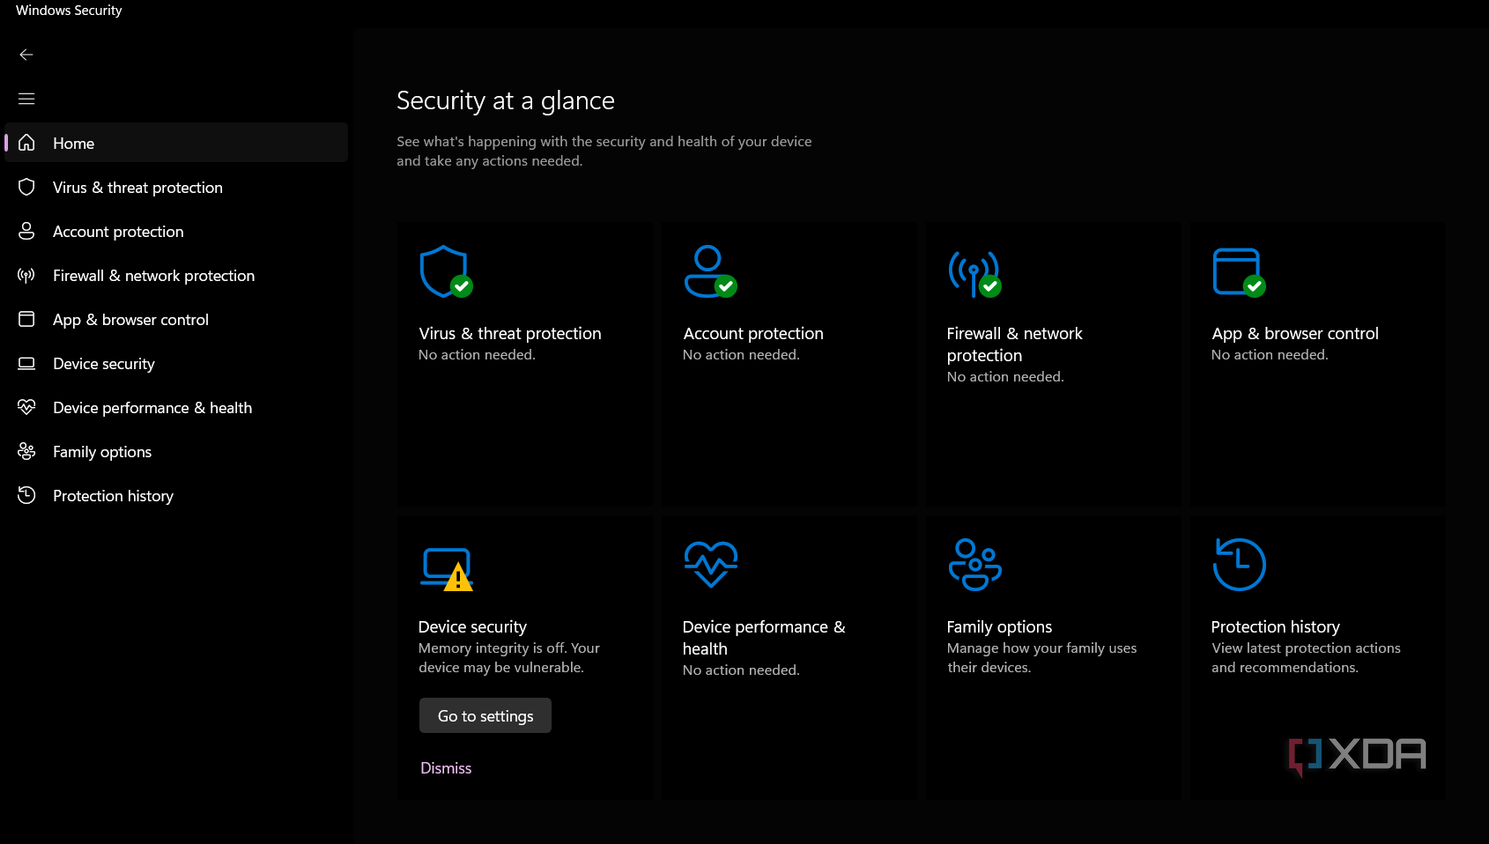Open the Account protection person tile icon
1489x844 pixels.
[710, 272]
